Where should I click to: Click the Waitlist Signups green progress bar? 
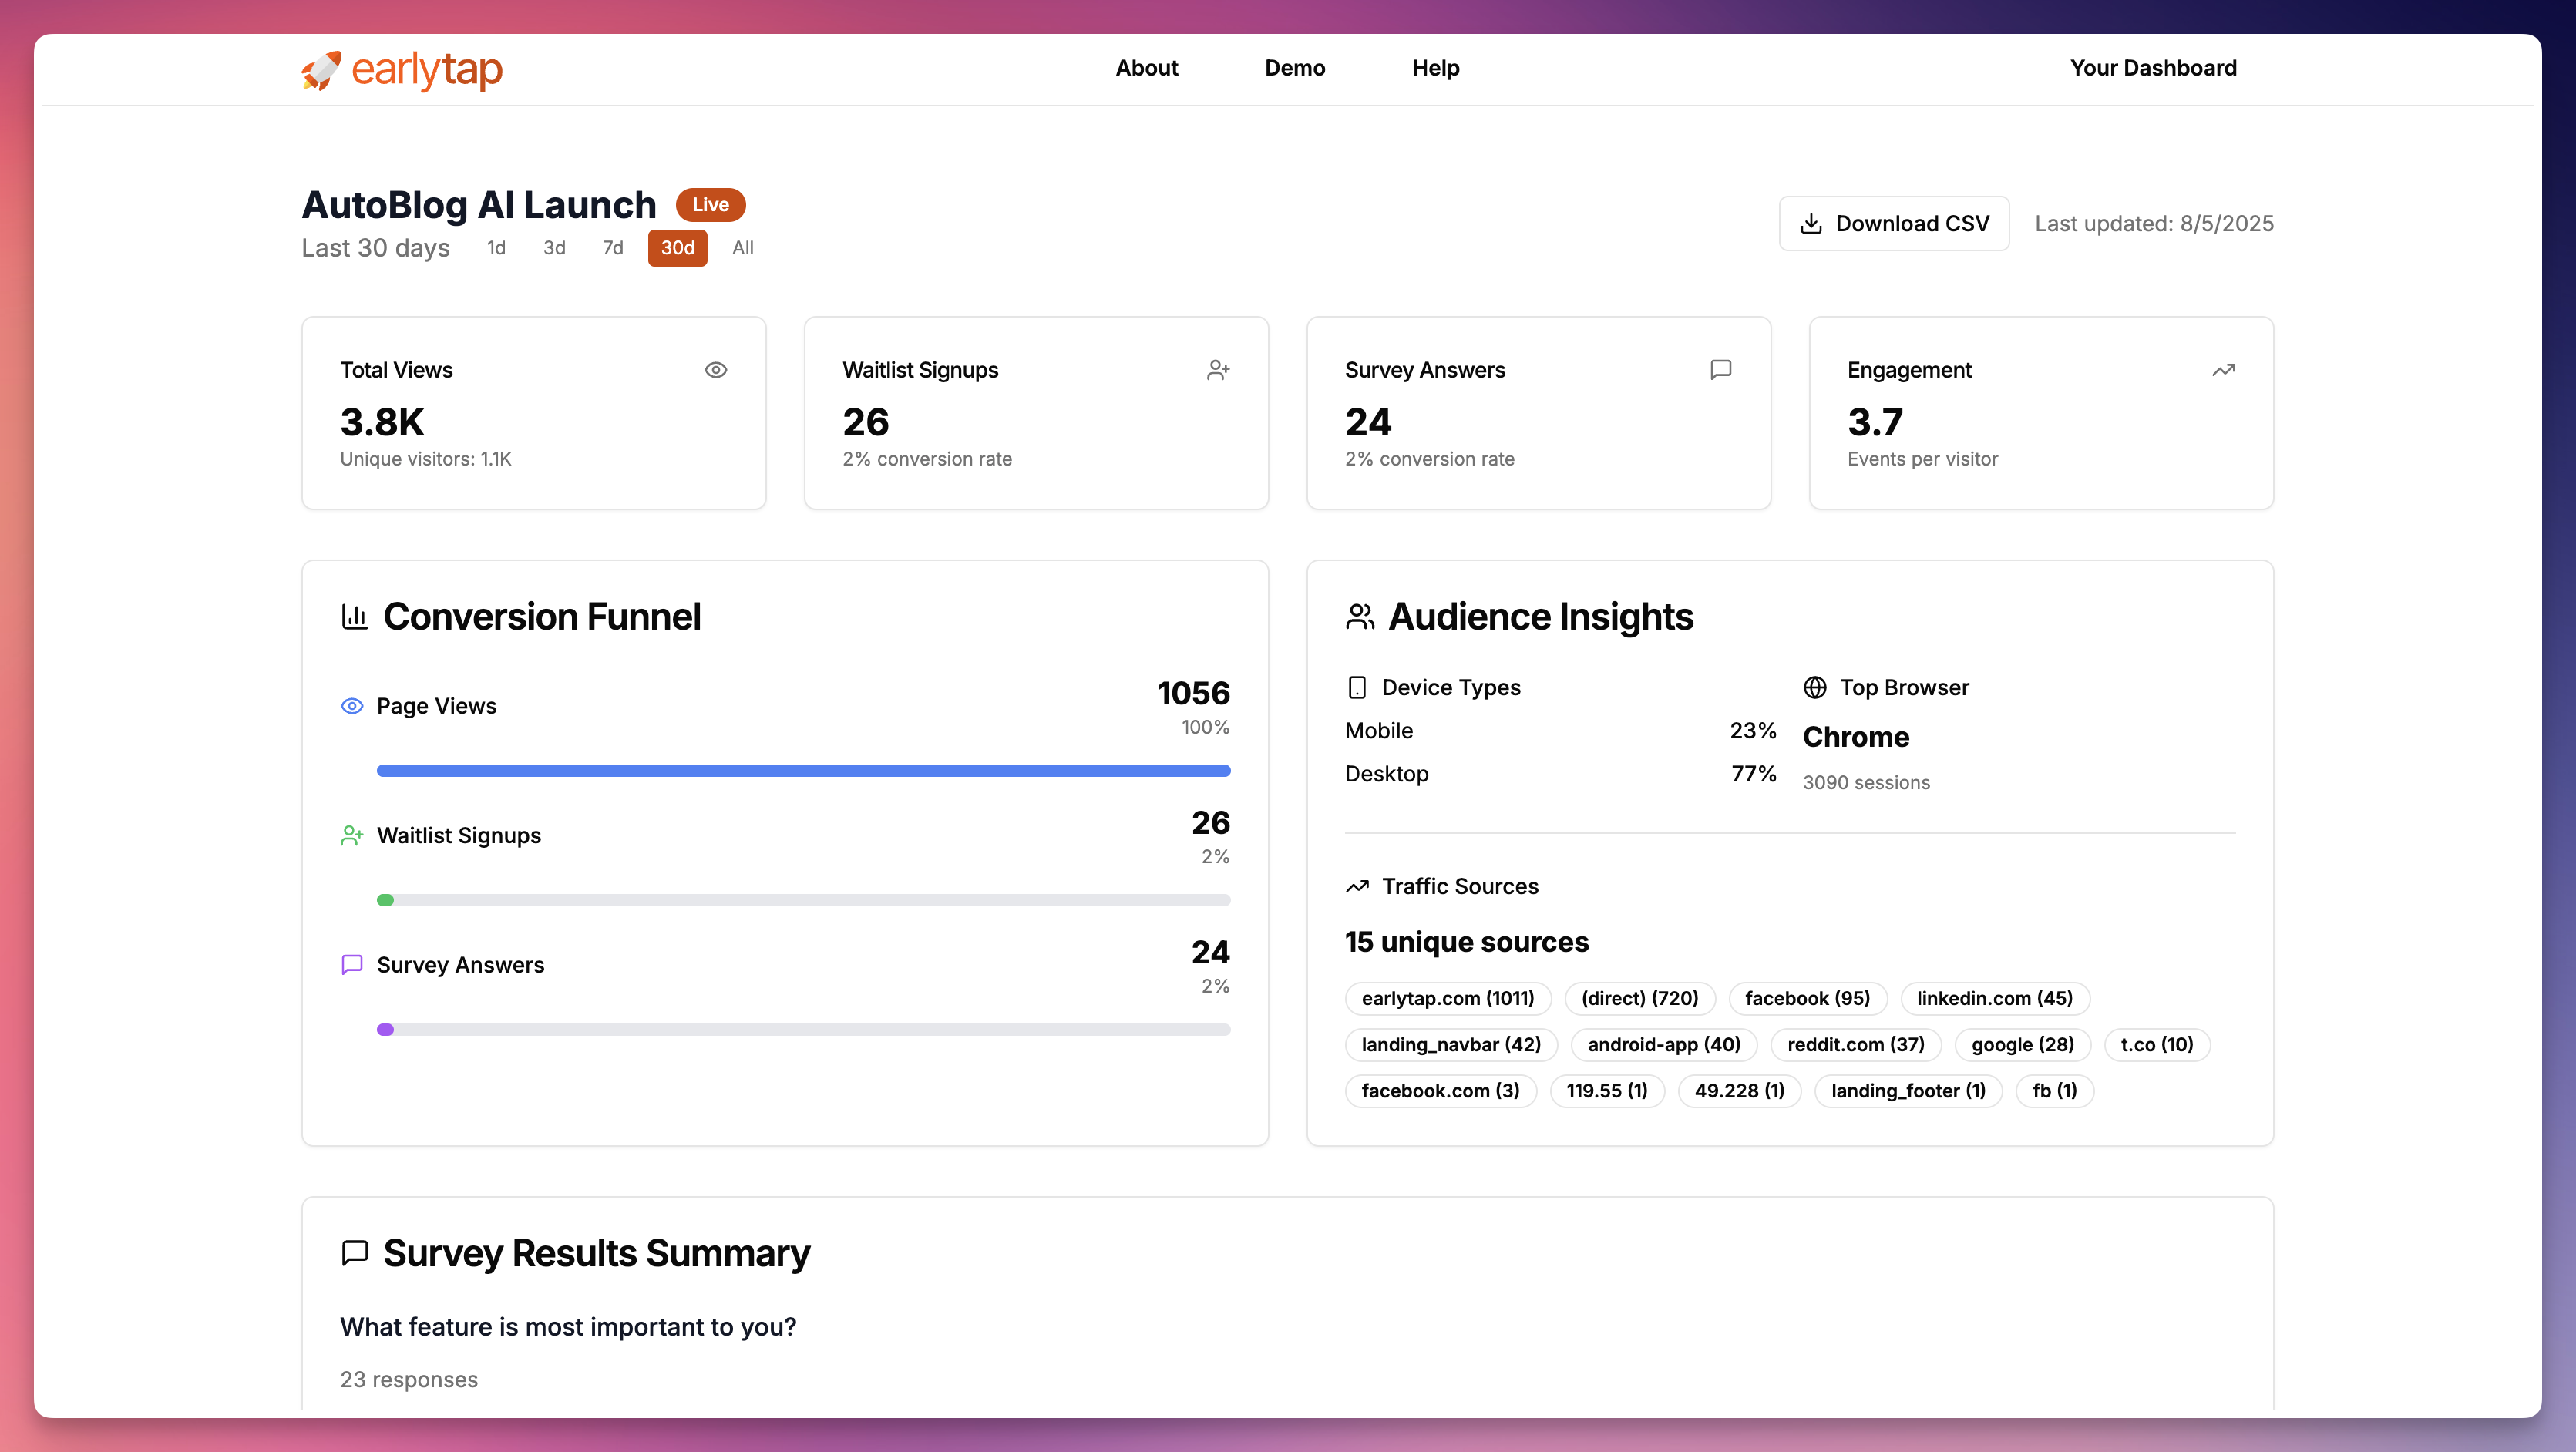click(803, 900)
